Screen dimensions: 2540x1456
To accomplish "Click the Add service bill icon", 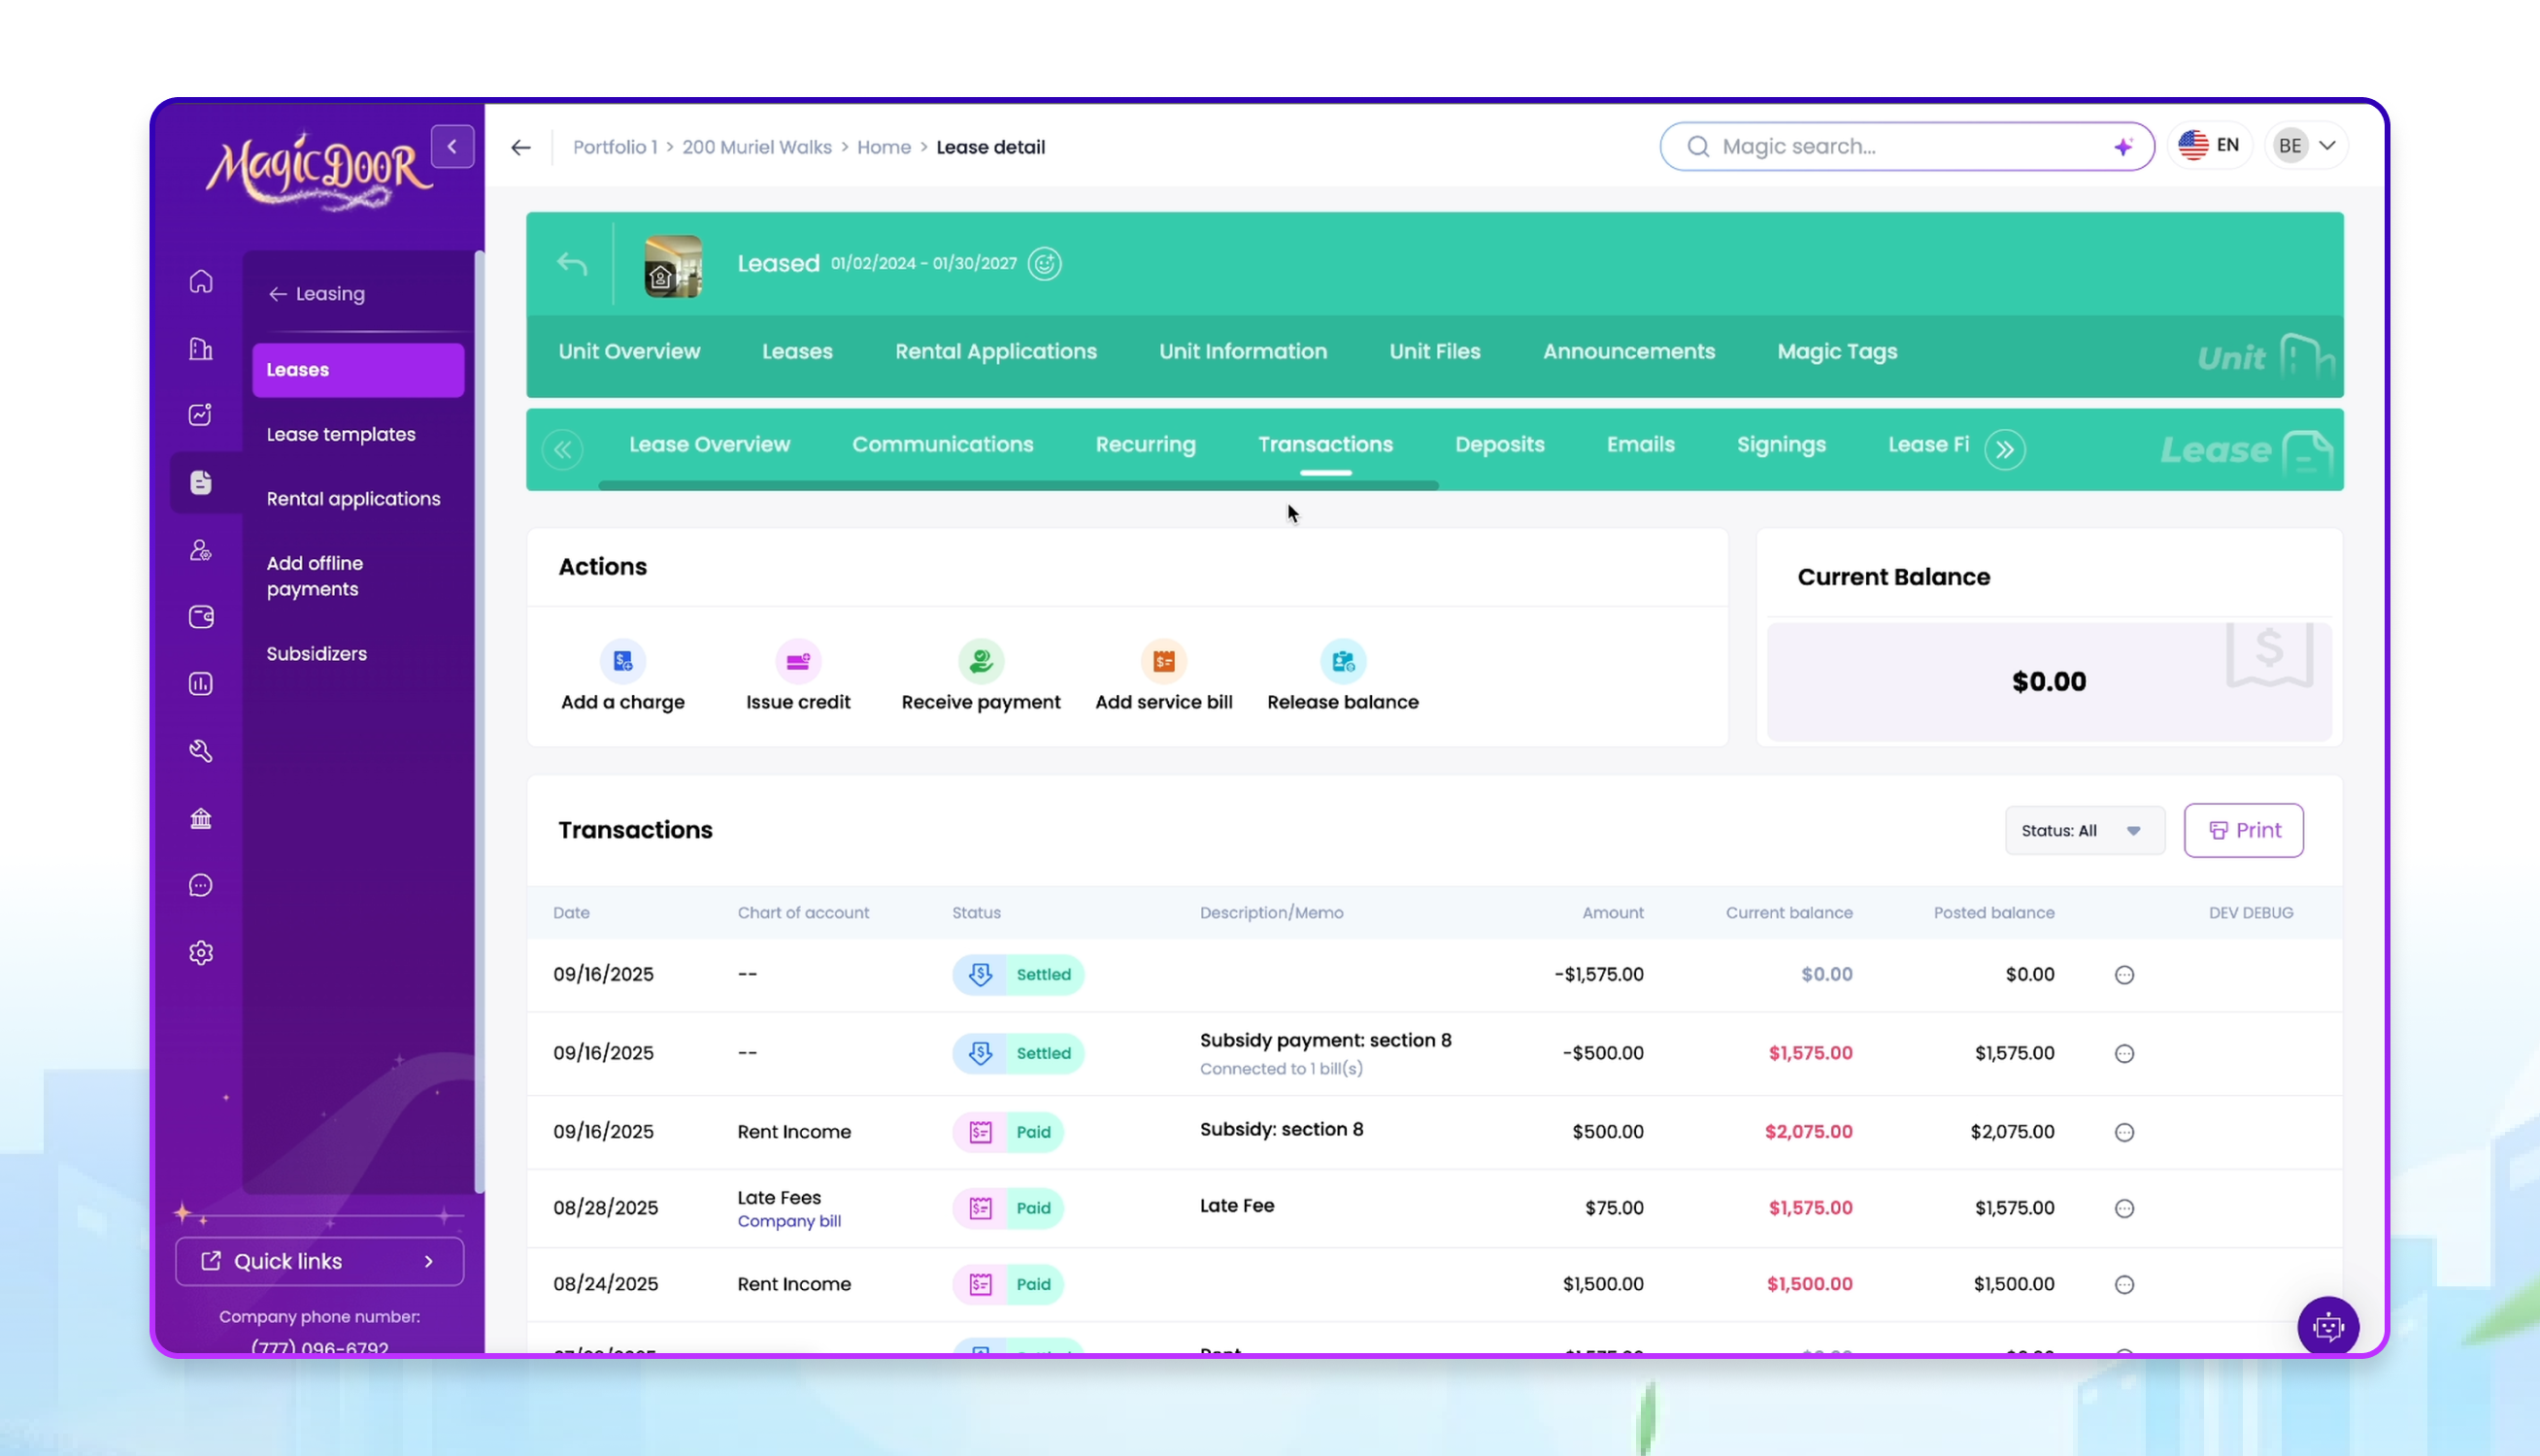I will [1164, 661].
